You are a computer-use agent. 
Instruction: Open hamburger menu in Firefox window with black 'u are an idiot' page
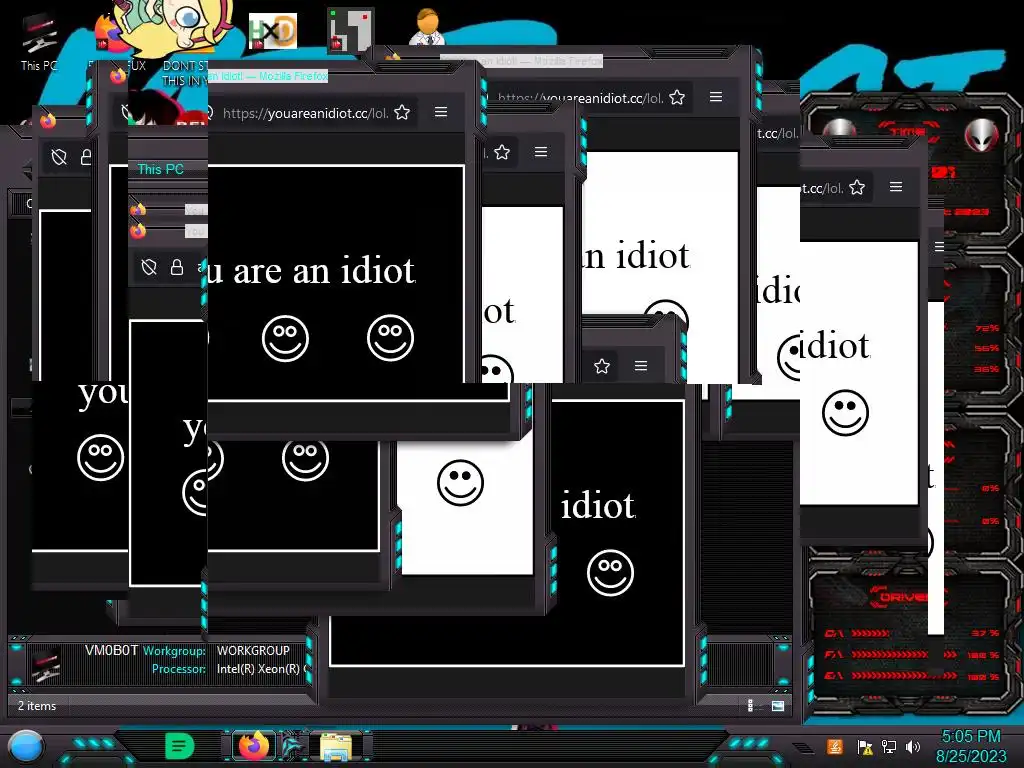pos(441,112)
